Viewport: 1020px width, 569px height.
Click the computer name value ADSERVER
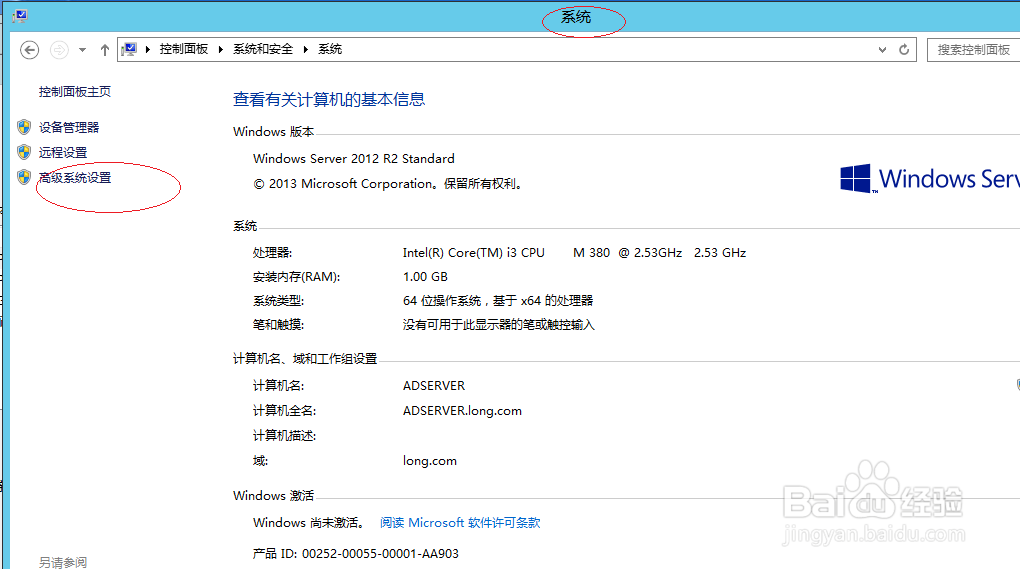click(434, 386)
